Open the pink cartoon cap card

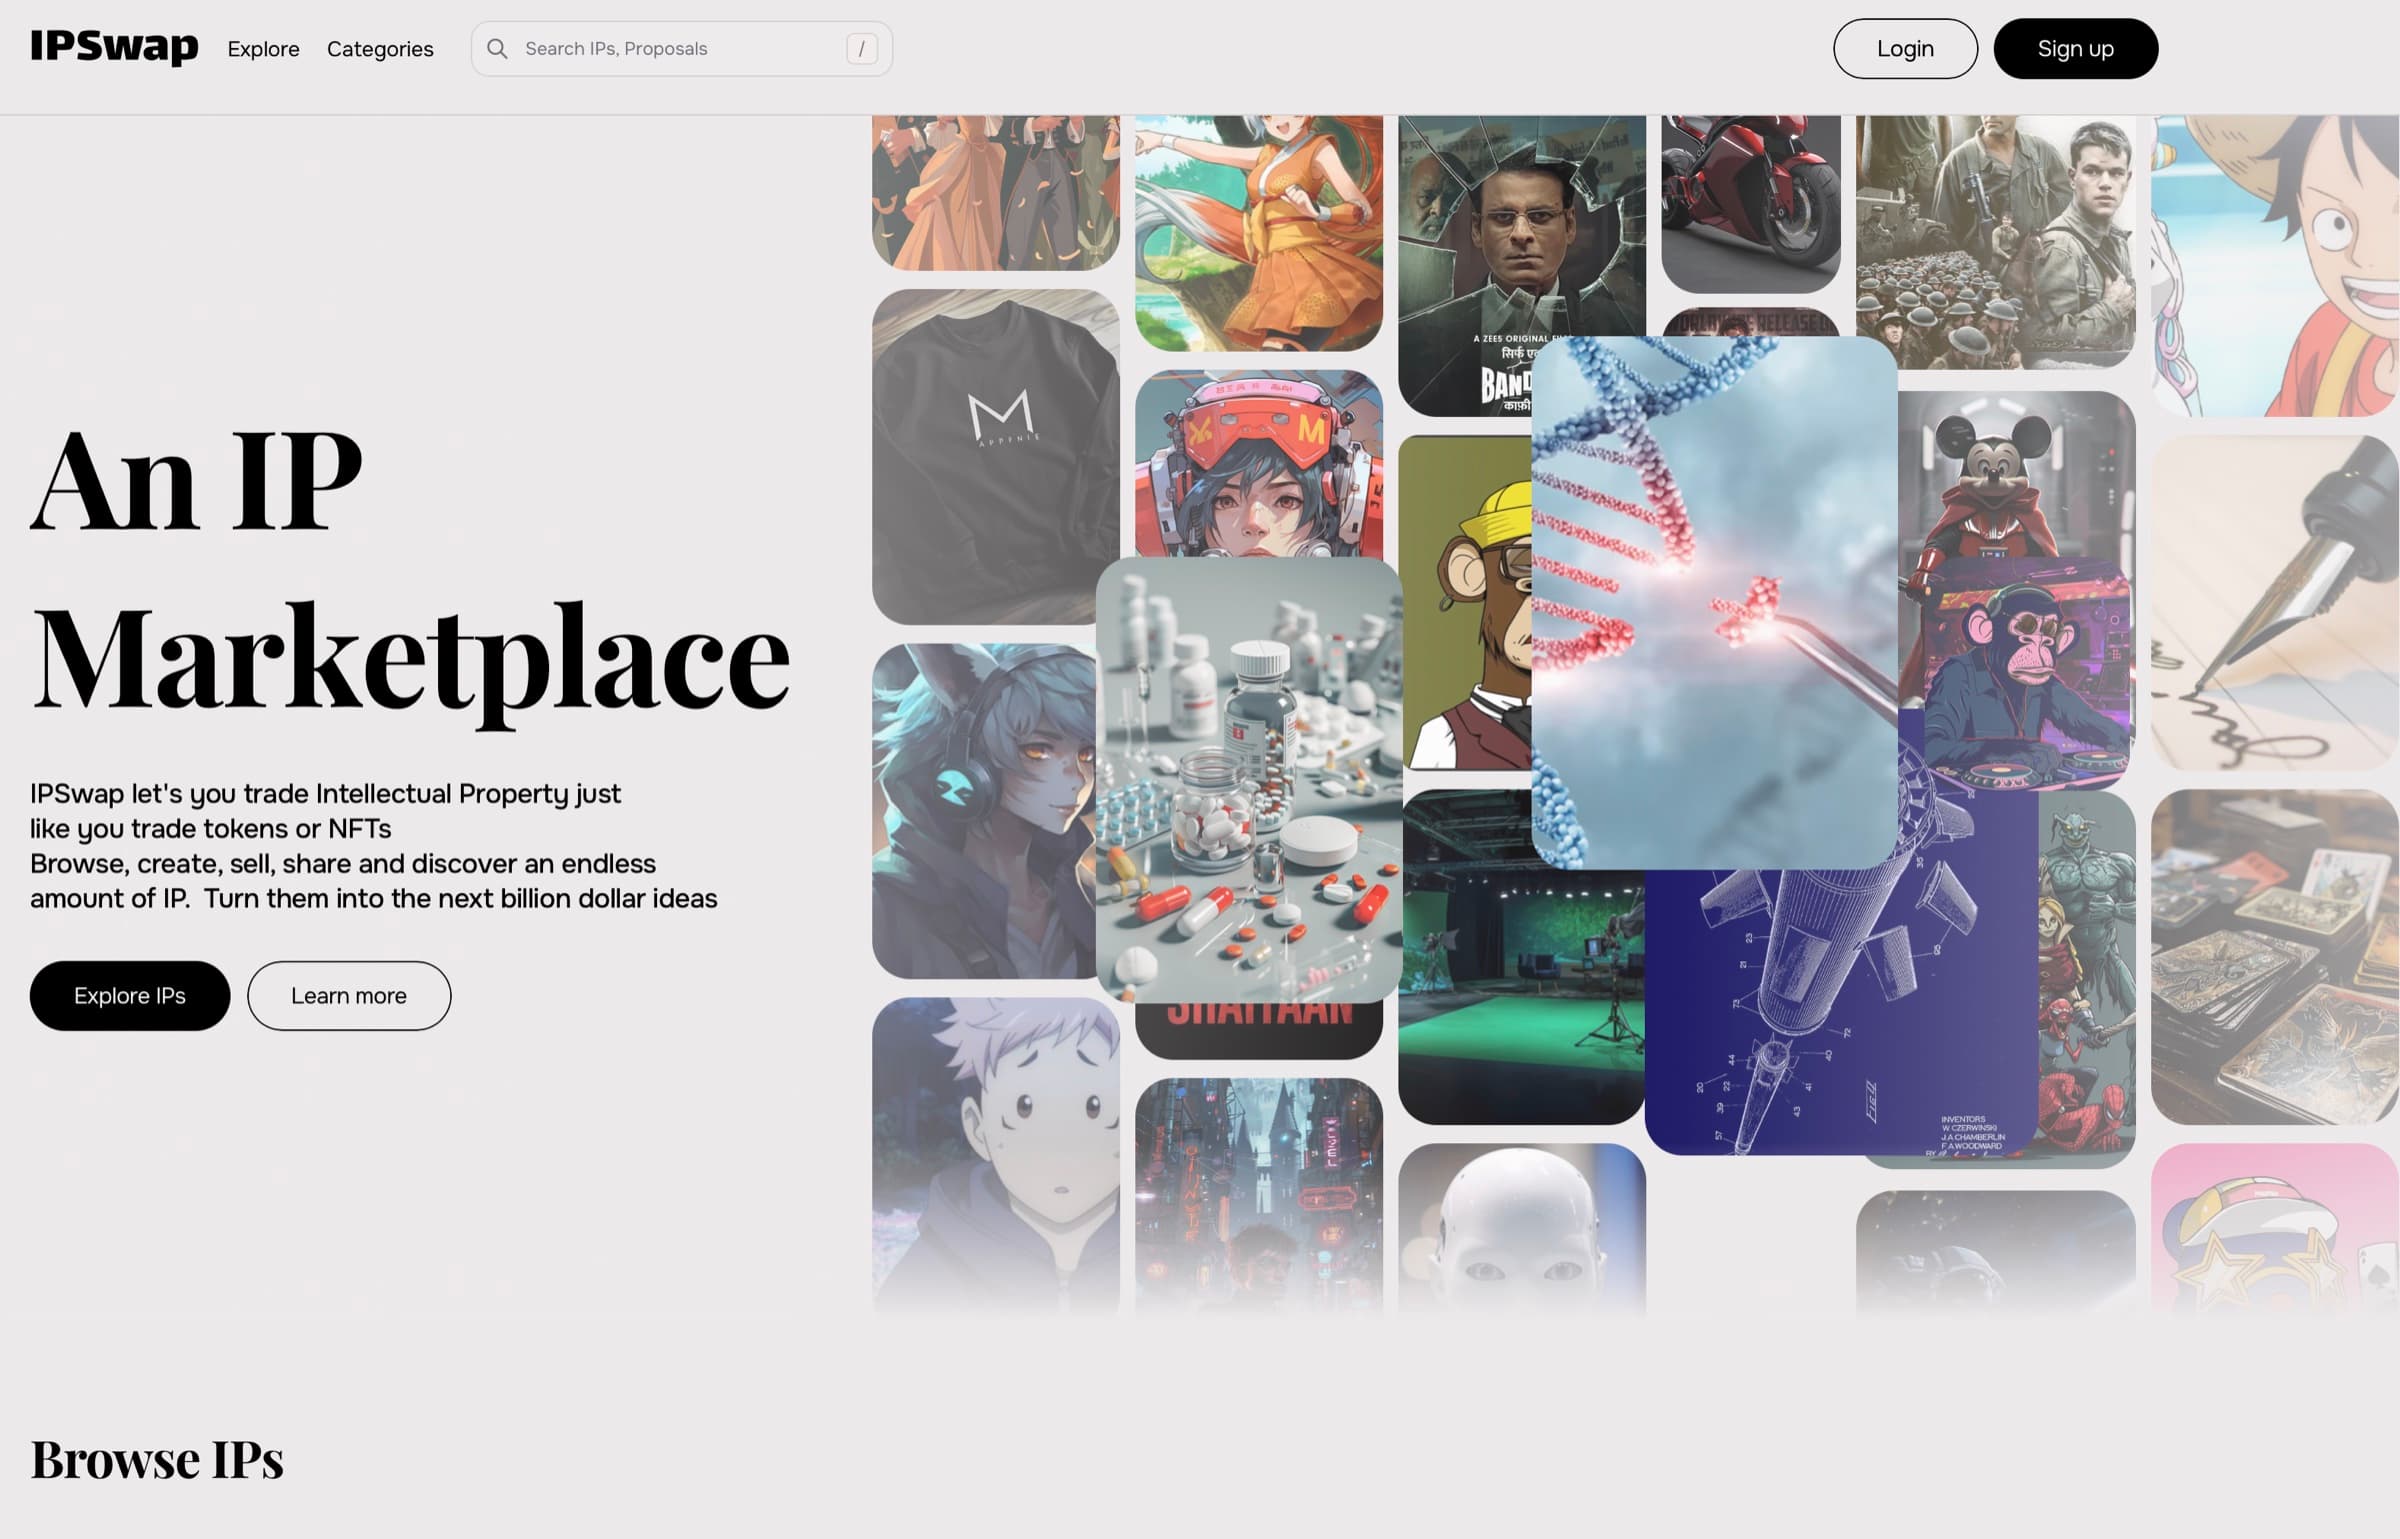(2275, 1229)
